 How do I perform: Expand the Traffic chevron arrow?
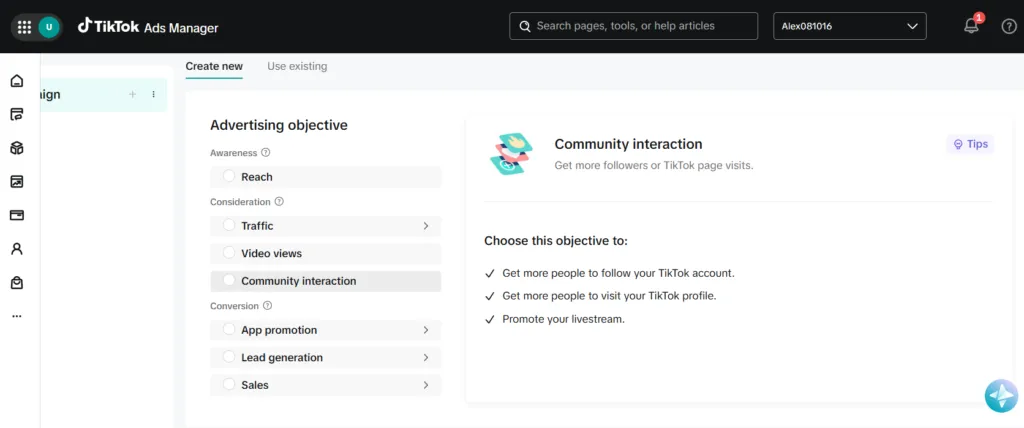[x=426, y=225]
